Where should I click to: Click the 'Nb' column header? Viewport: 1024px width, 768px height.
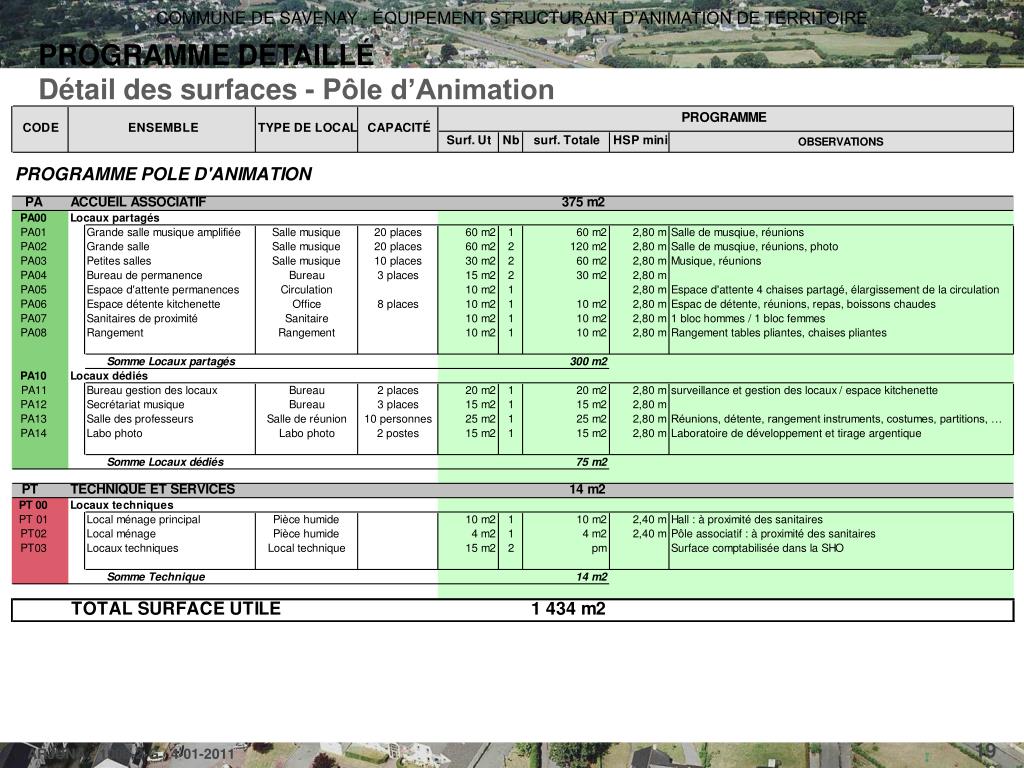pyautogui.click(x=511, y=140)
